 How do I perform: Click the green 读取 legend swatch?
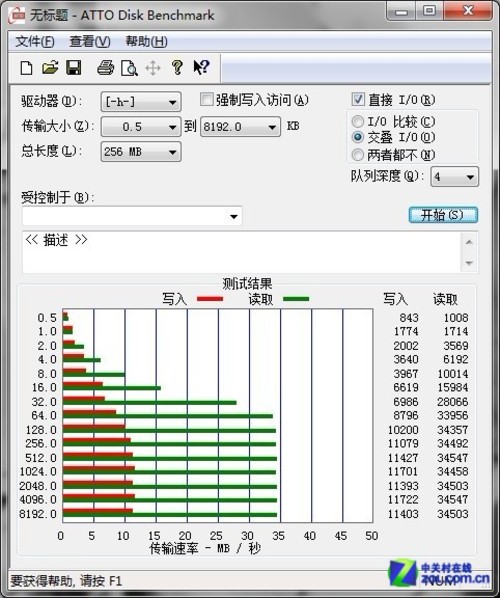click(x=296, y=299)
